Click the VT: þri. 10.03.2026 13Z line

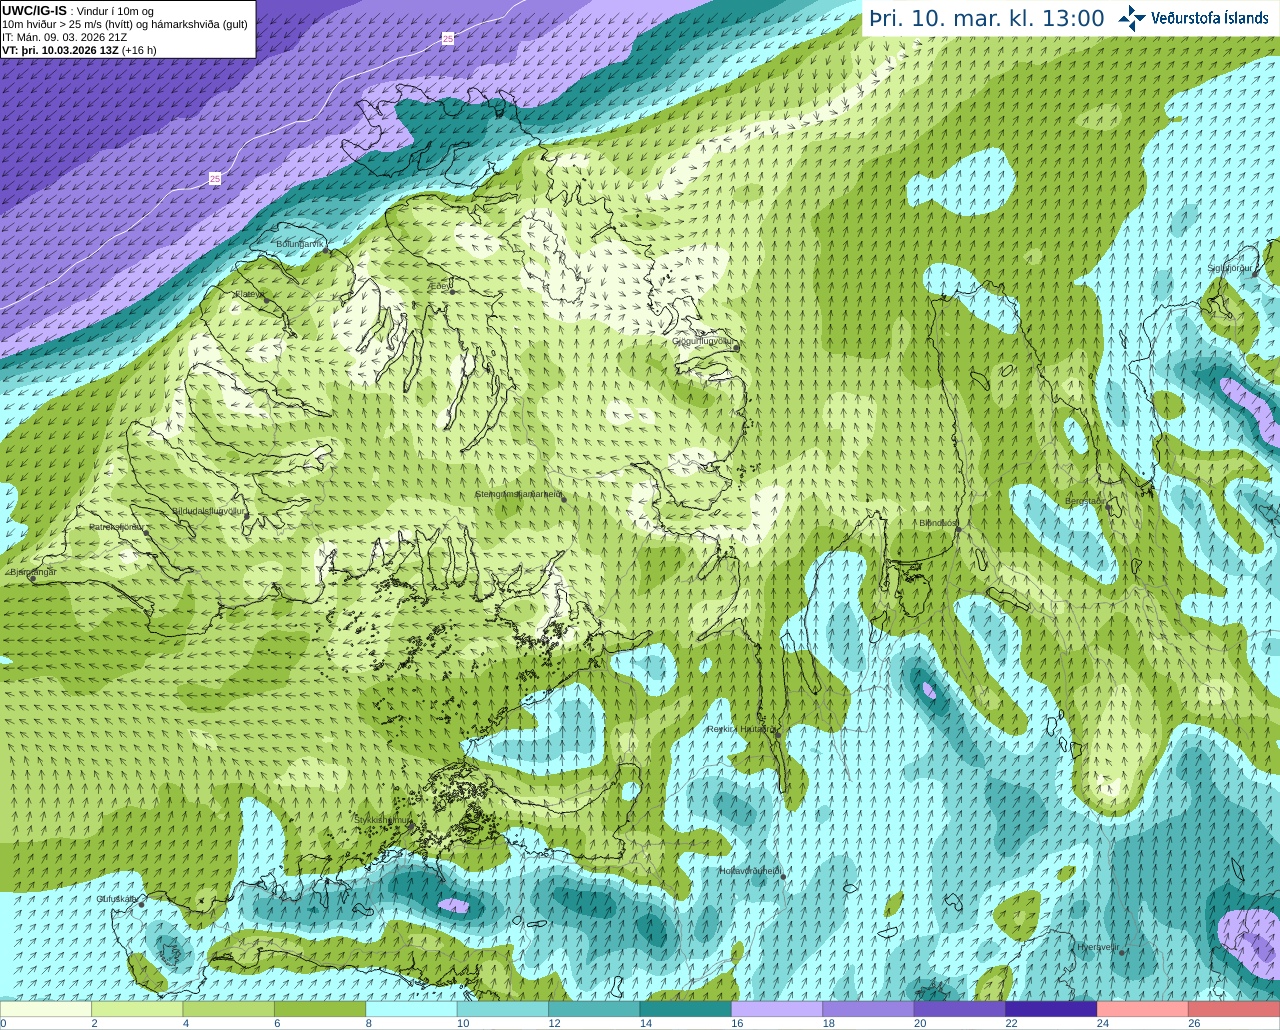(x=79, y=50)
